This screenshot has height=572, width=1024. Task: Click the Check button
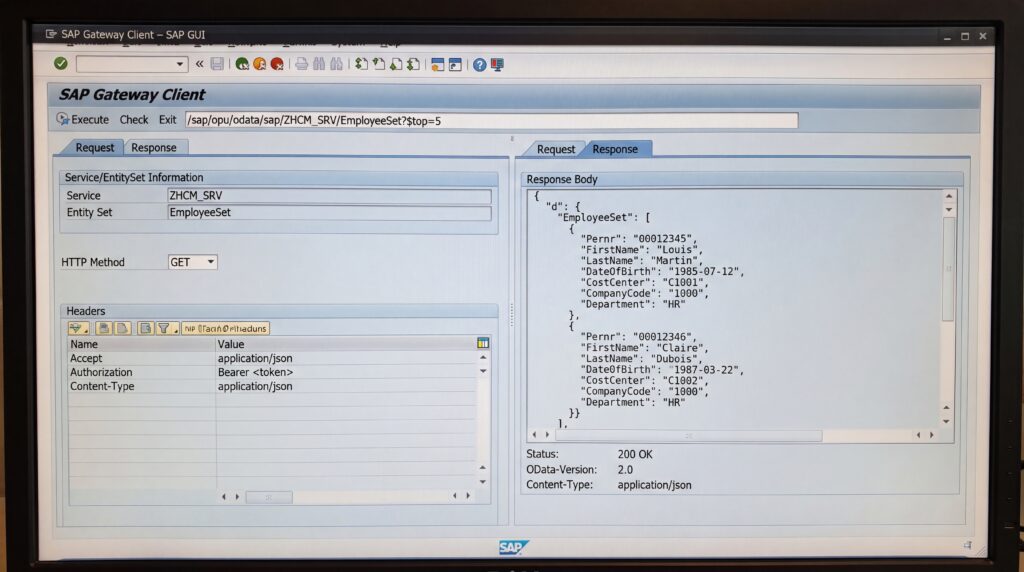(x=134, y=119)
